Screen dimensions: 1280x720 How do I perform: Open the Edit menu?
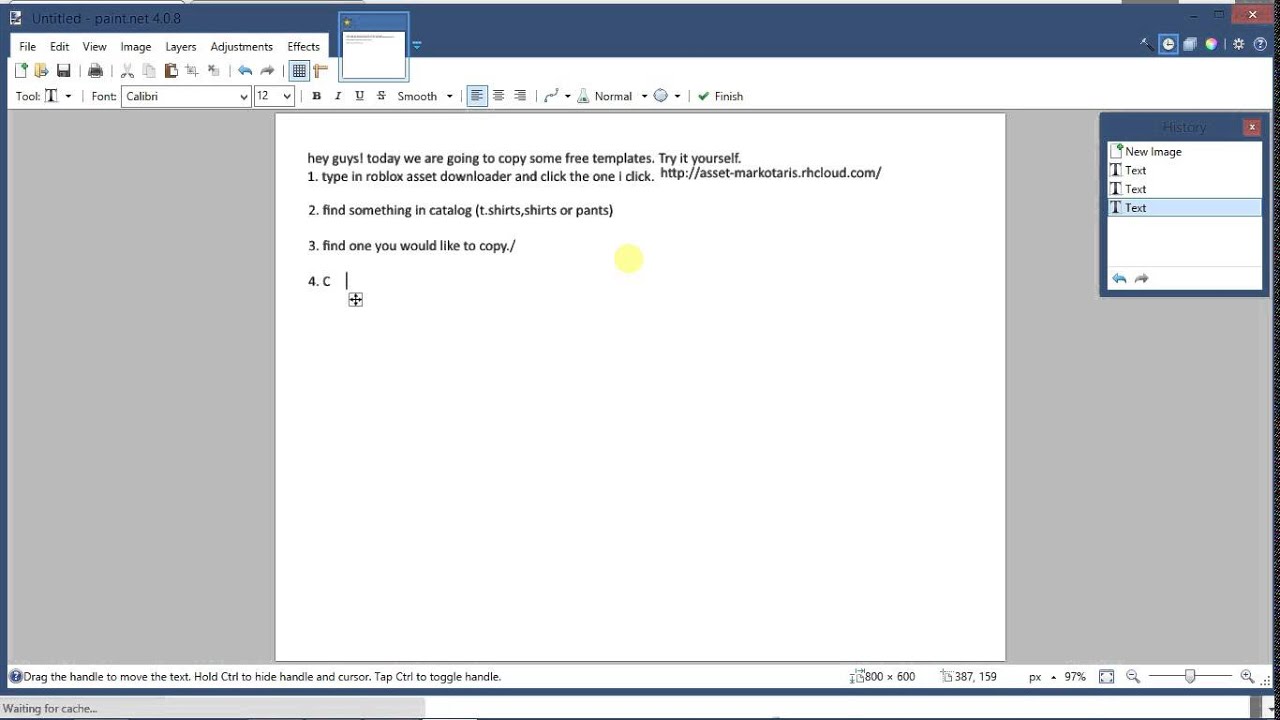click(60, 46)
